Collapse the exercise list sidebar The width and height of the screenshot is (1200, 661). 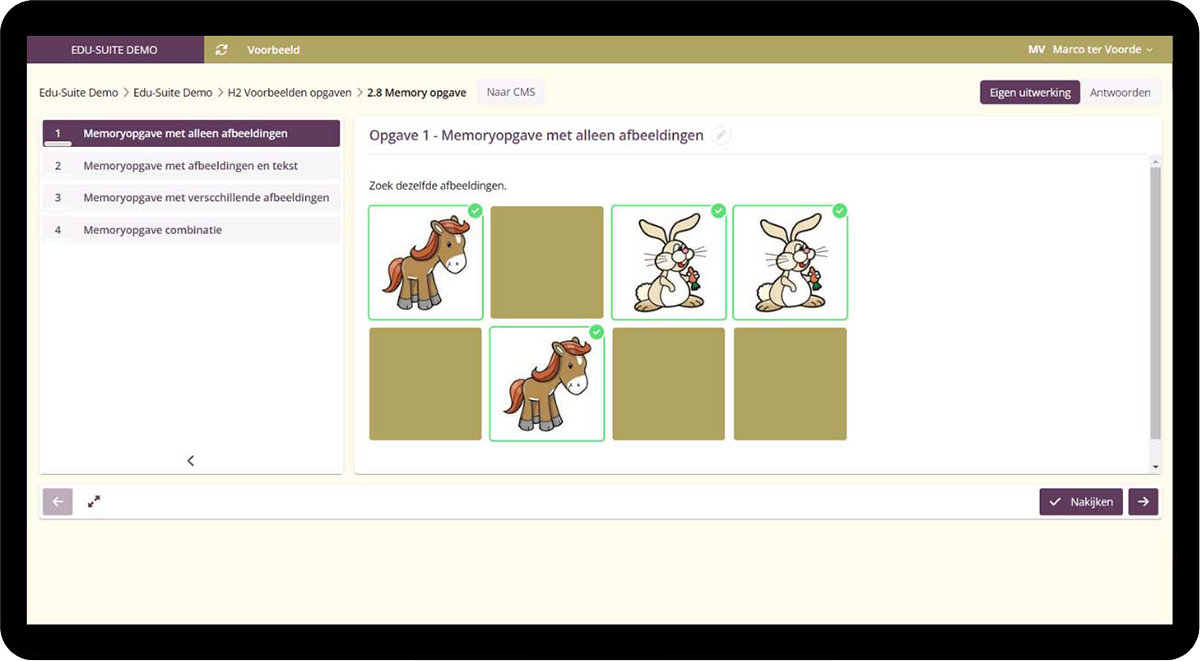click(191, 461)
